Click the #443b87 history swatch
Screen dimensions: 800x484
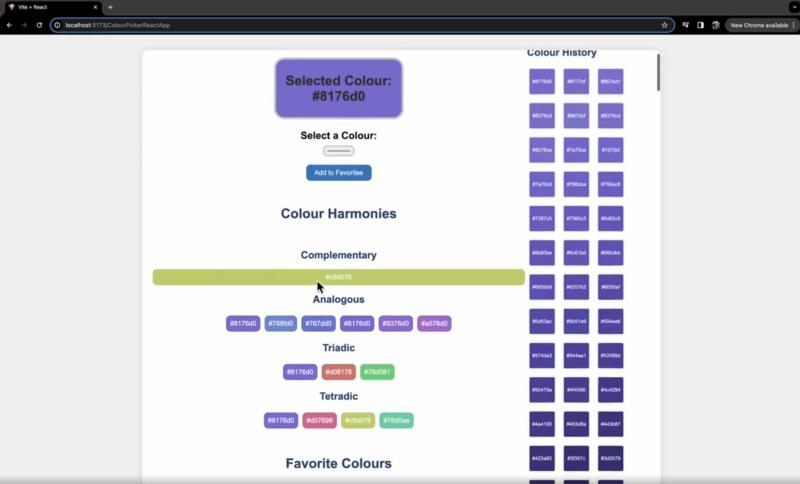pyautogui.click(x=611, y=424)
